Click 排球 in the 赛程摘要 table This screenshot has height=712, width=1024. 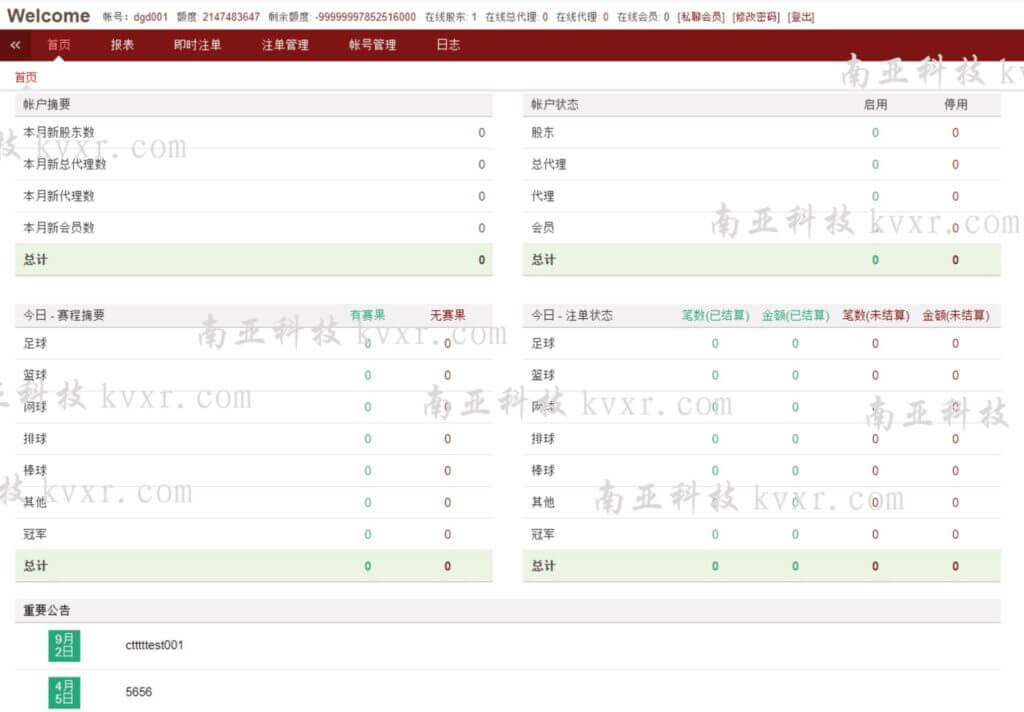point(35,439)
